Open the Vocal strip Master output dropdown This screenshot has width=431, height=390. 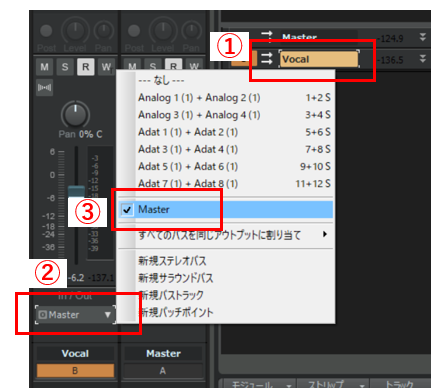(75, 314)
